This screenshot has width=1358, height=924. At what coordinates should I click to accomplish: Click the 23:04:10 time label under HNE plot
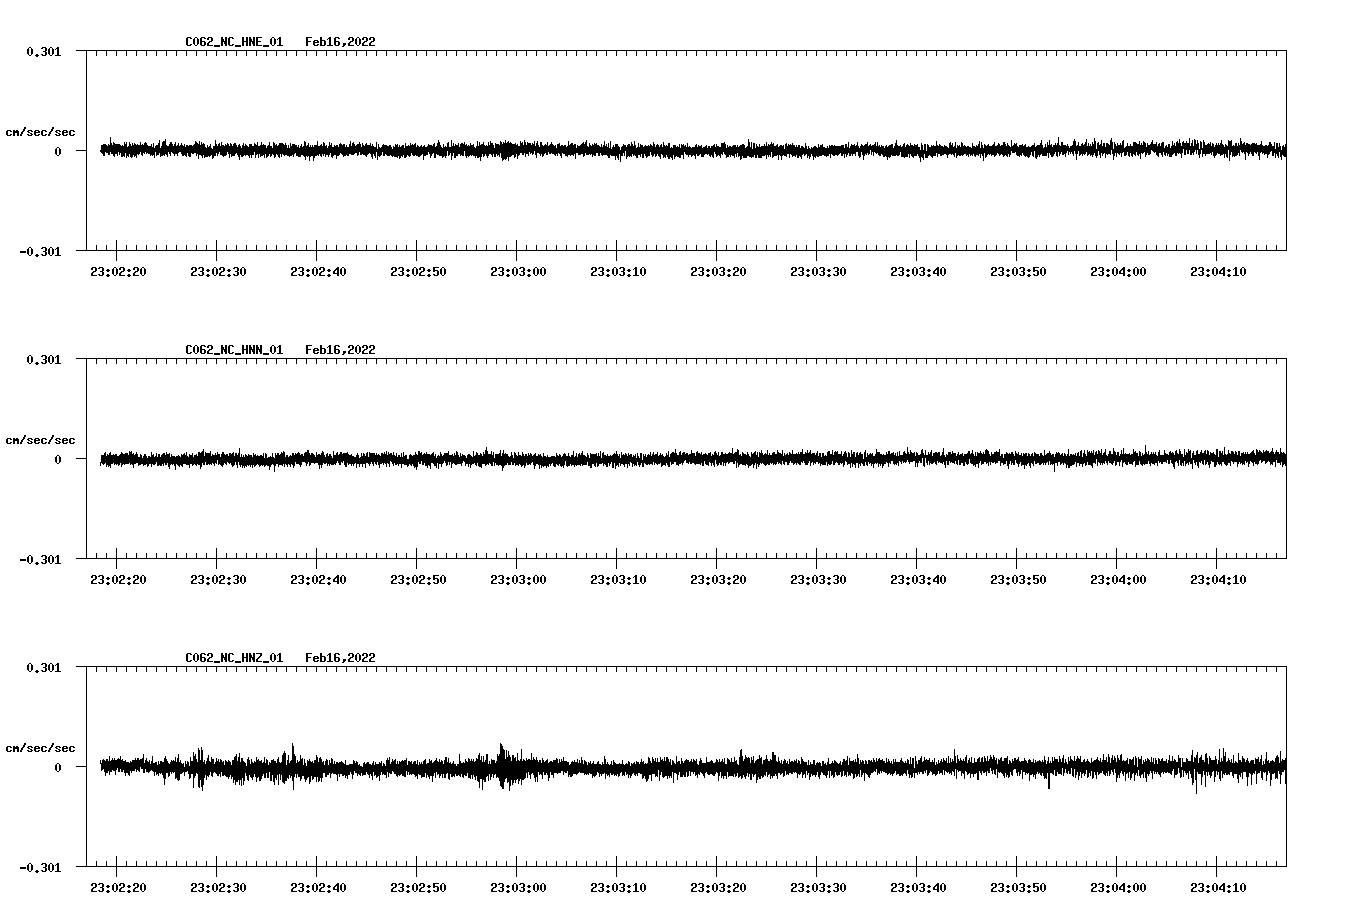click(x=1218, y=271)
